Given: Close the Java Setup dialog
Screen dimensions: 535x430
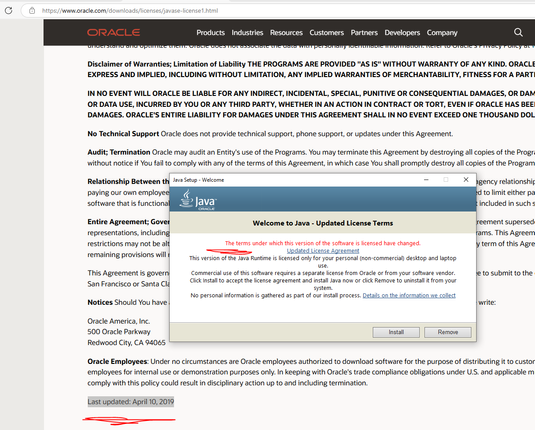Looking at the screenshot, I should coord(466,180).
